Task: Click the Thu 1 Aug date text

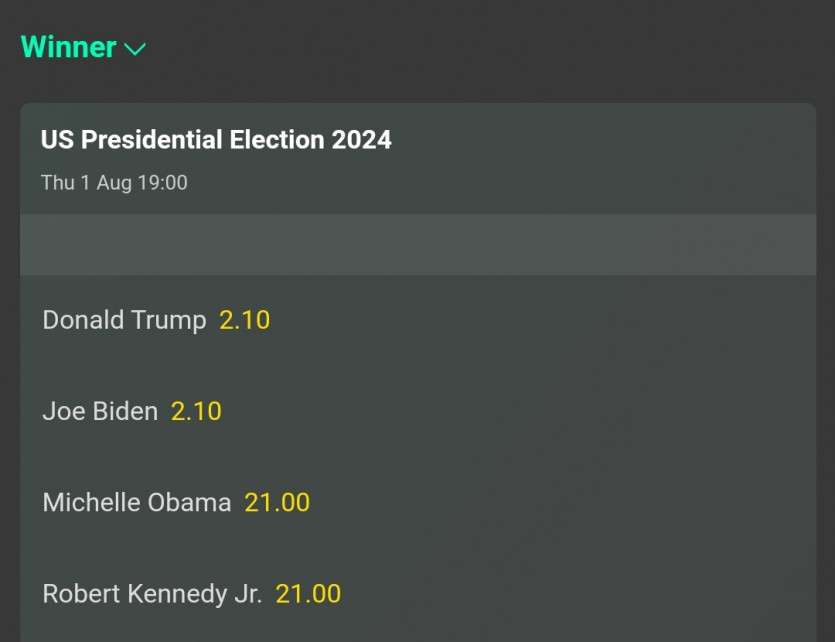Action: click(86, 183)
